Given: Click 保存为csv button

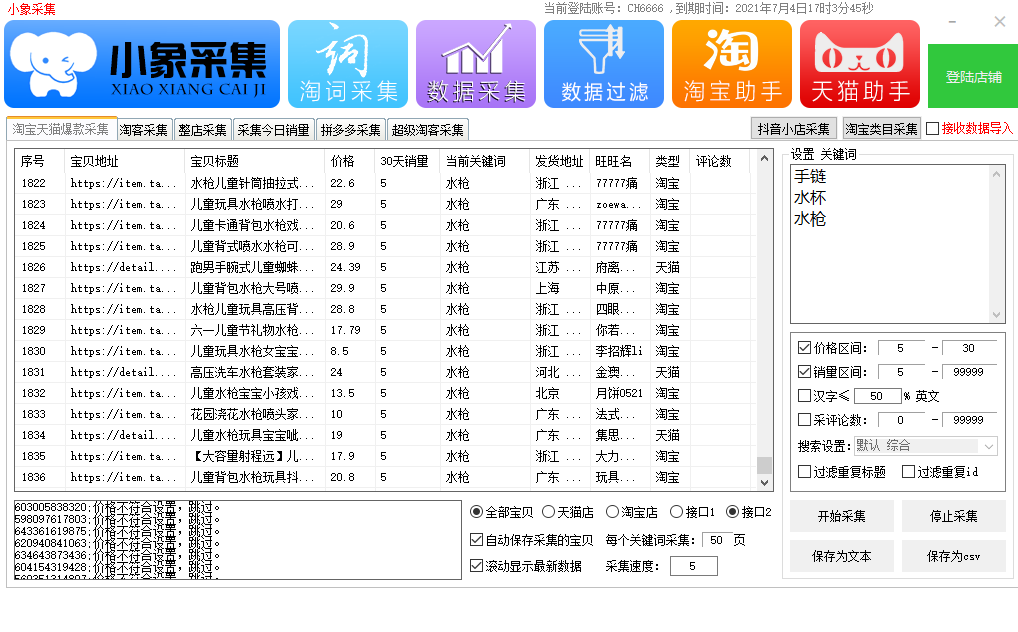Looking at the screenshot, I should (x=953, y=556).
